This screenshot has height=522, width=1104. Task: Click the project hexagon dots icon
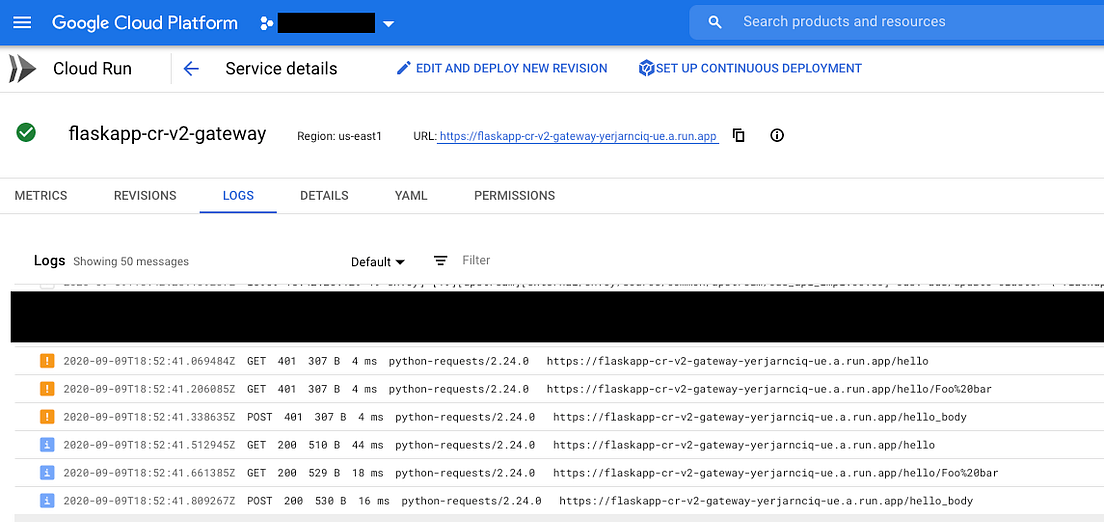click(266, 23)
